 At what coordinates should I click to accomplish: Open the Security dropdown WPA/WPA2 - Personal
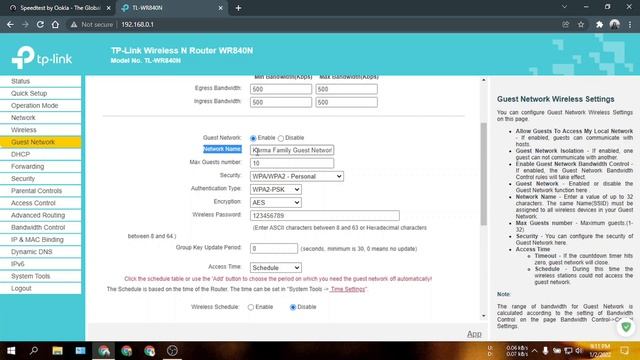click(x=297, y=176)
